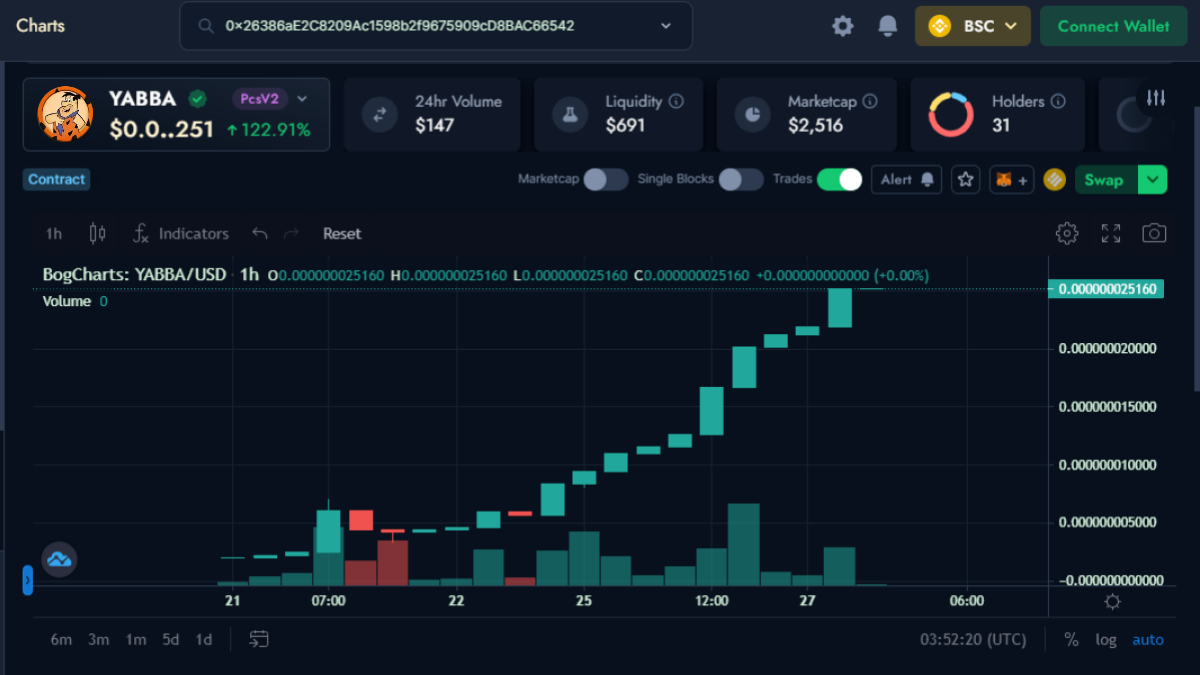The image size is (1200, 675).
Task: Add token to MetaMask fox button
Action: [1011, 180]
